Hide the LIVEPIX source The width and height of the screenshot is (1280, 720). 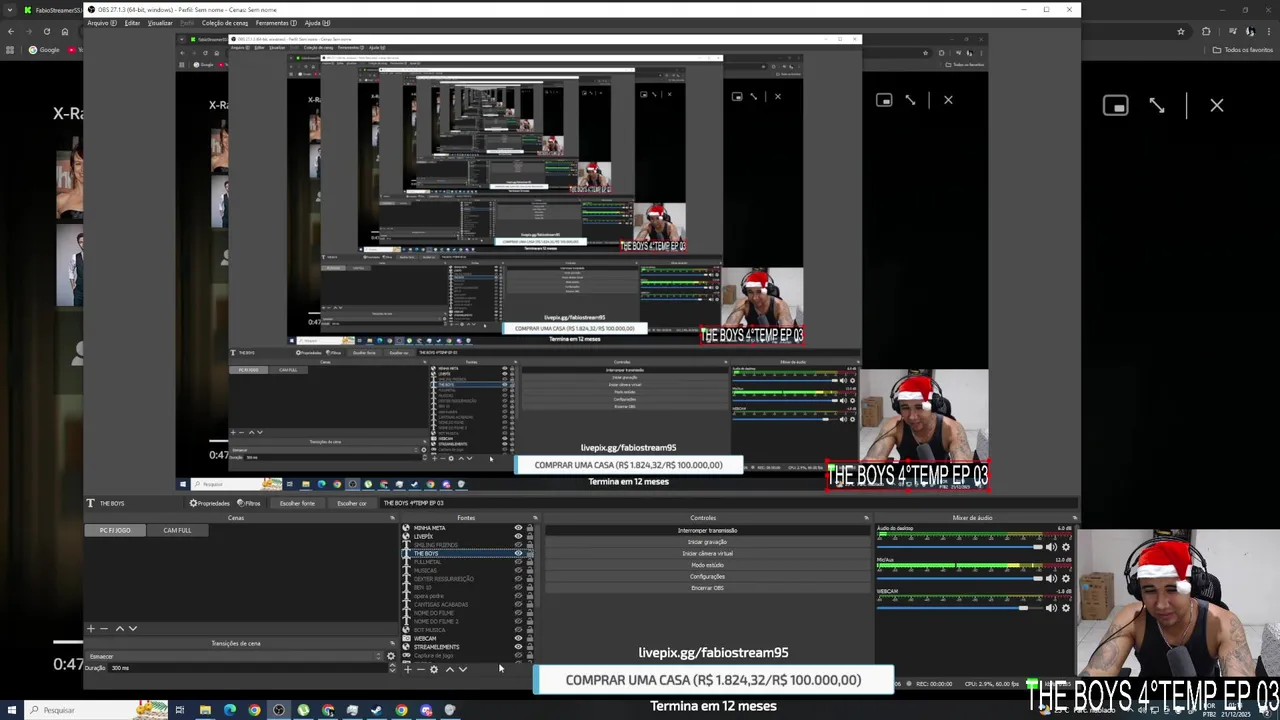(518, 536)
